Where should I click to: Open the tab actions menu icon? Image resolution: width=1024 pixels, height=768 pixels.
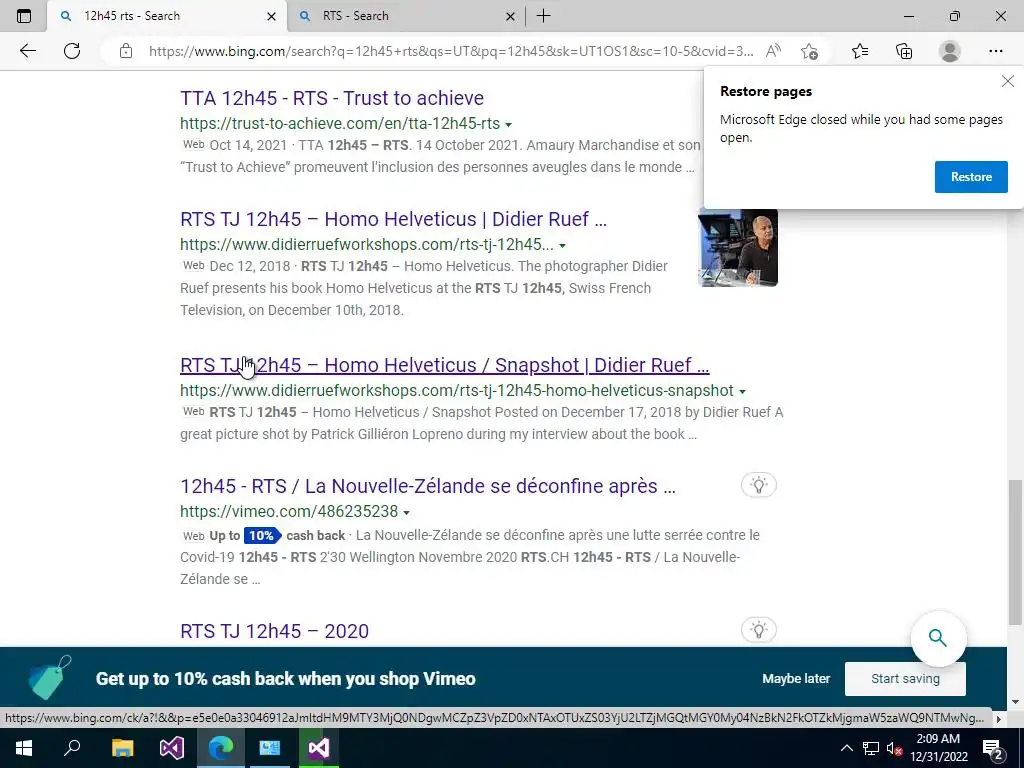(x=24, y=16)
